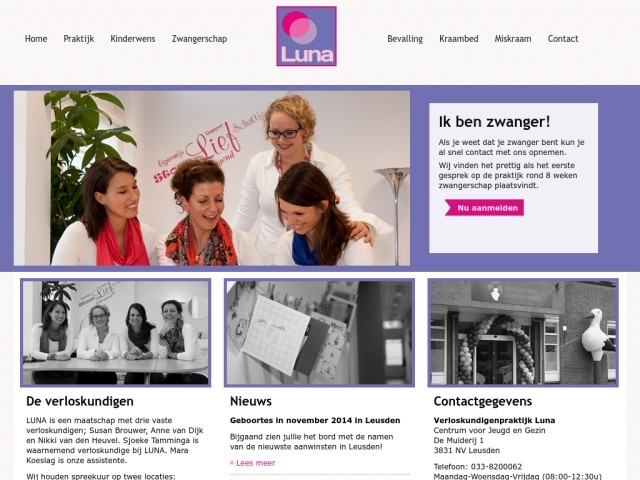Go to the Praktijk page
640x480 pixels.
79,39
